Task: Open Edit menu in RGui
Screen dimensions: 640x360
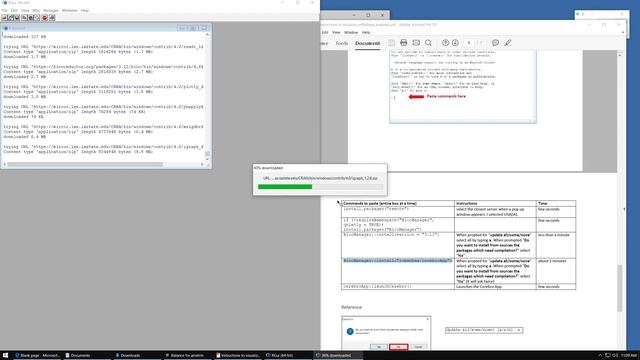Action: coord(14,10)
